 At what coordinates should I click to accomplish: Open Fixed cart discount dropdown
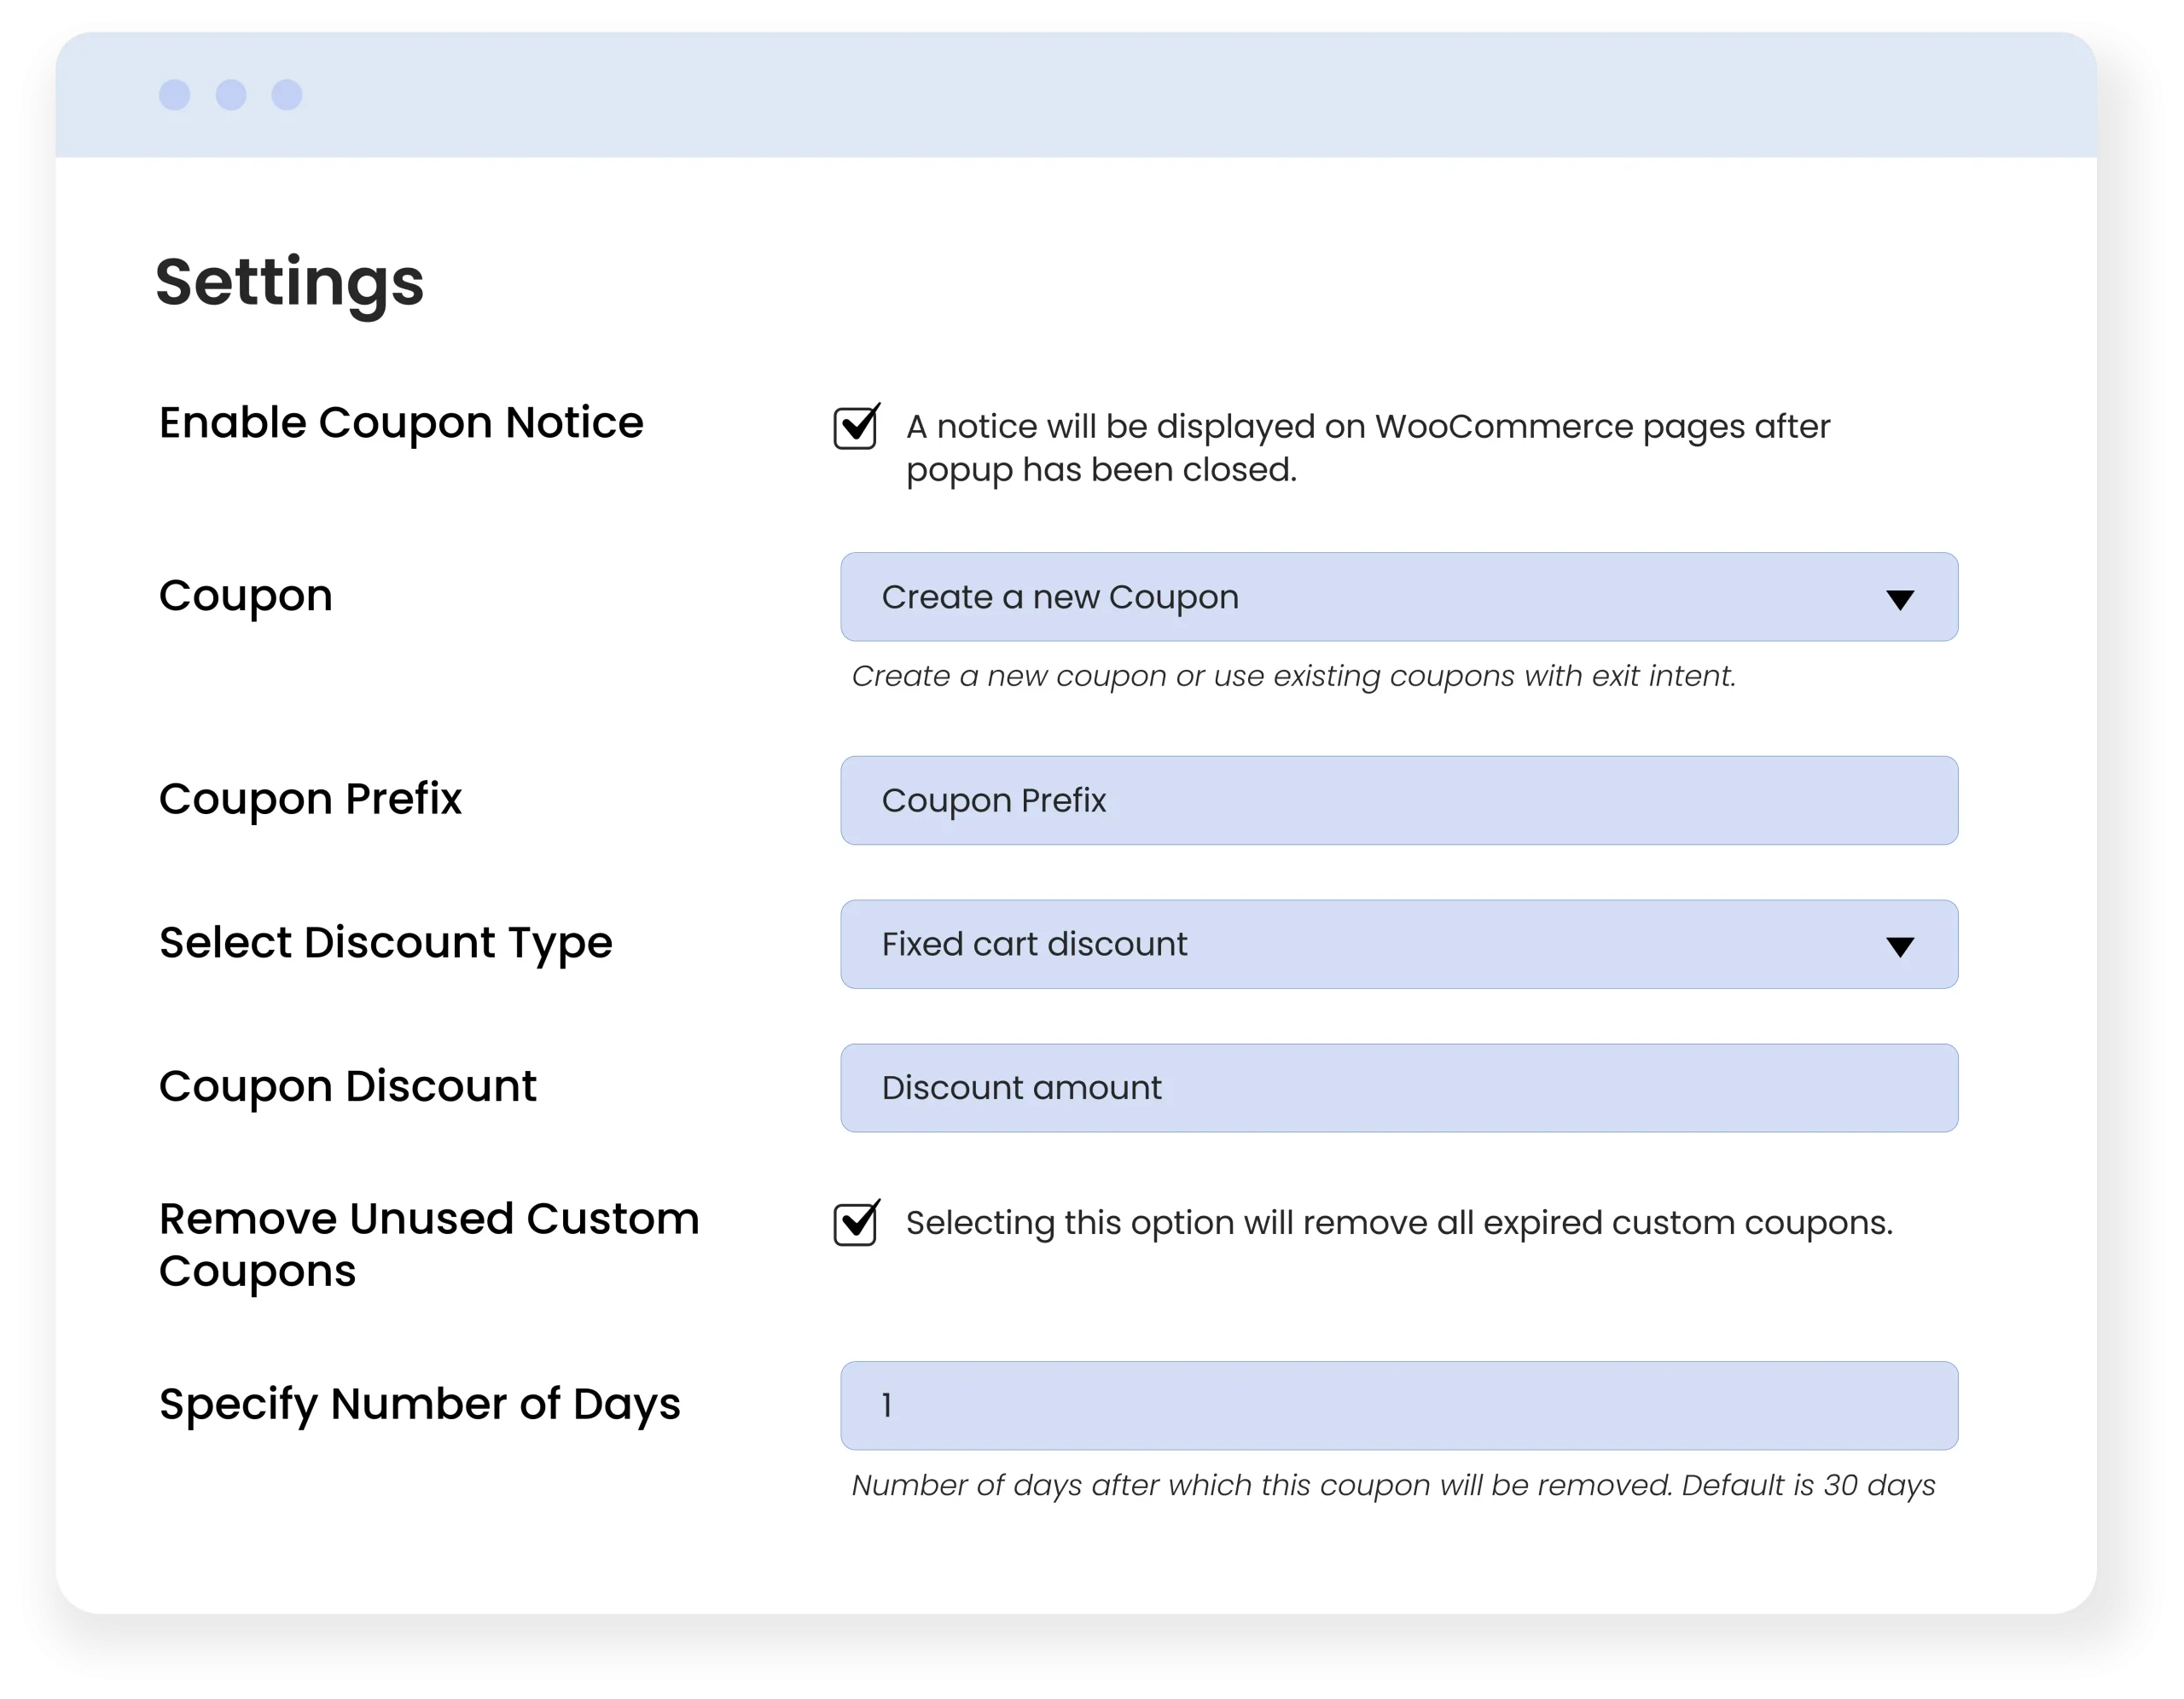pyautogui.click(x=1398, y=944)
